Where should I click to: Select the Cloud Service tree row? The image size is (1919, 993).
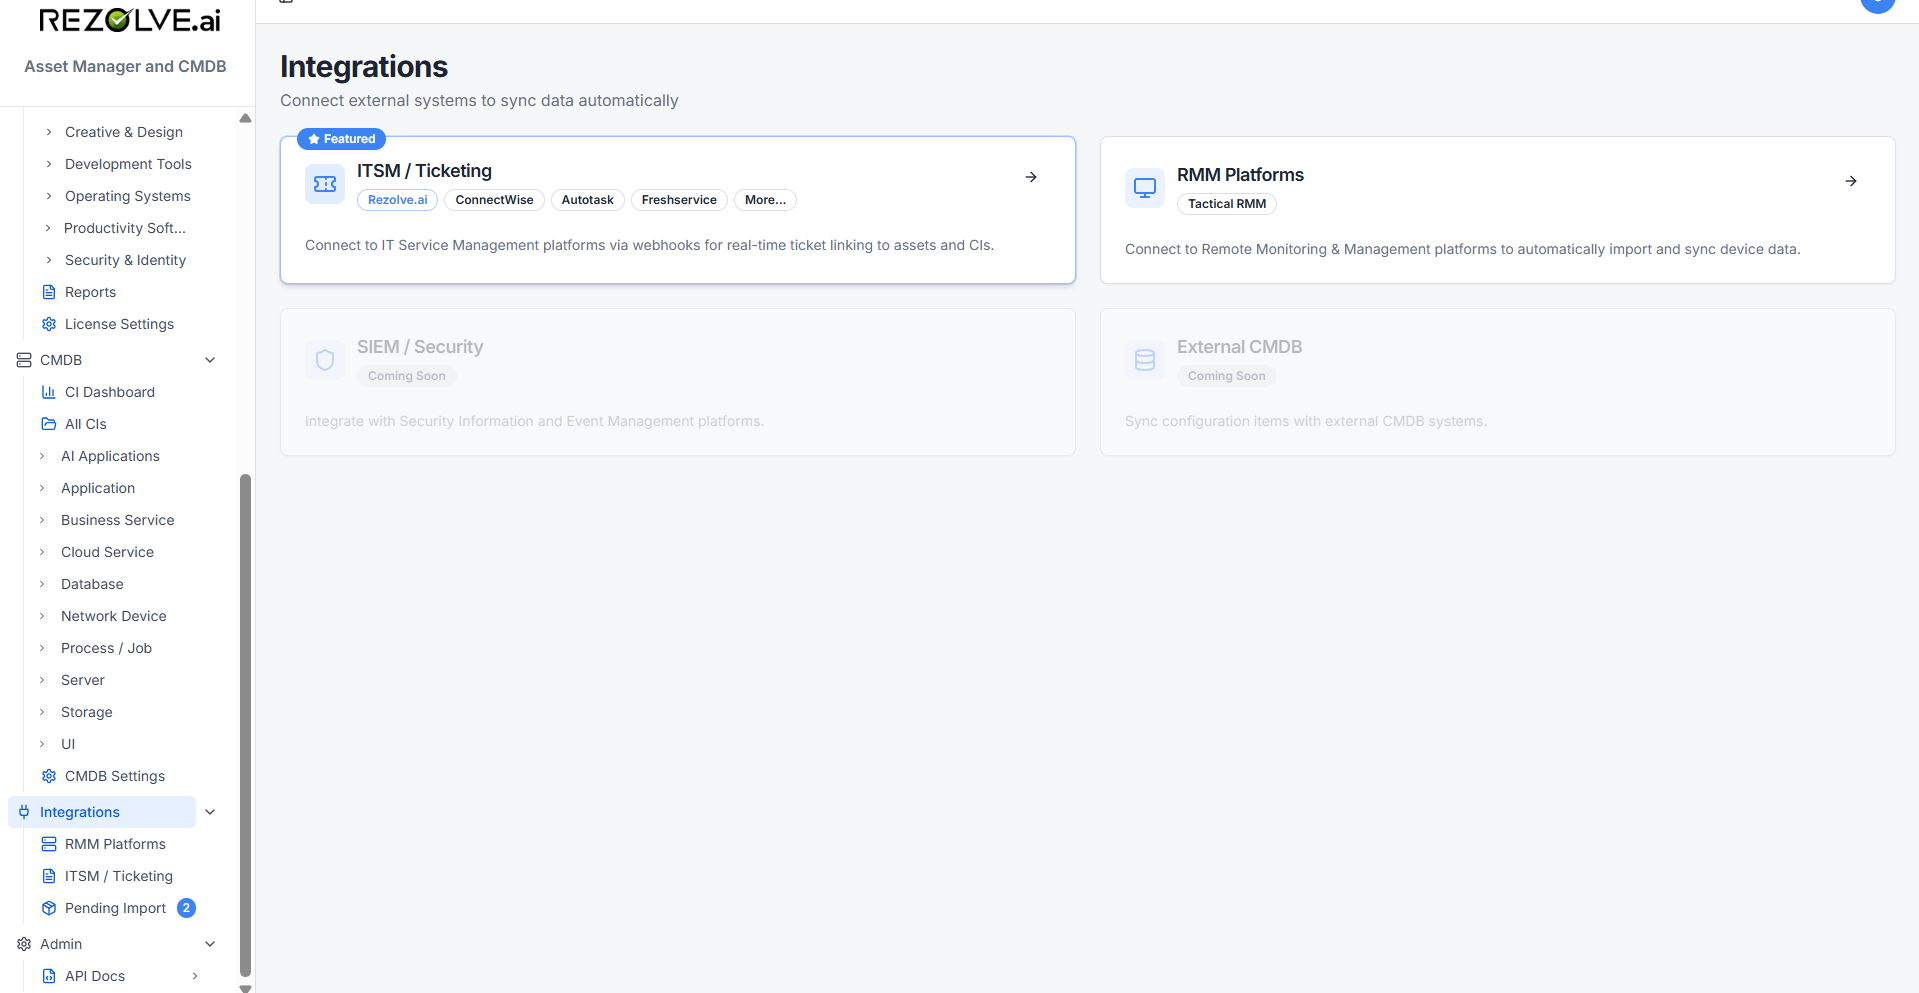click(x=107, y=552)
